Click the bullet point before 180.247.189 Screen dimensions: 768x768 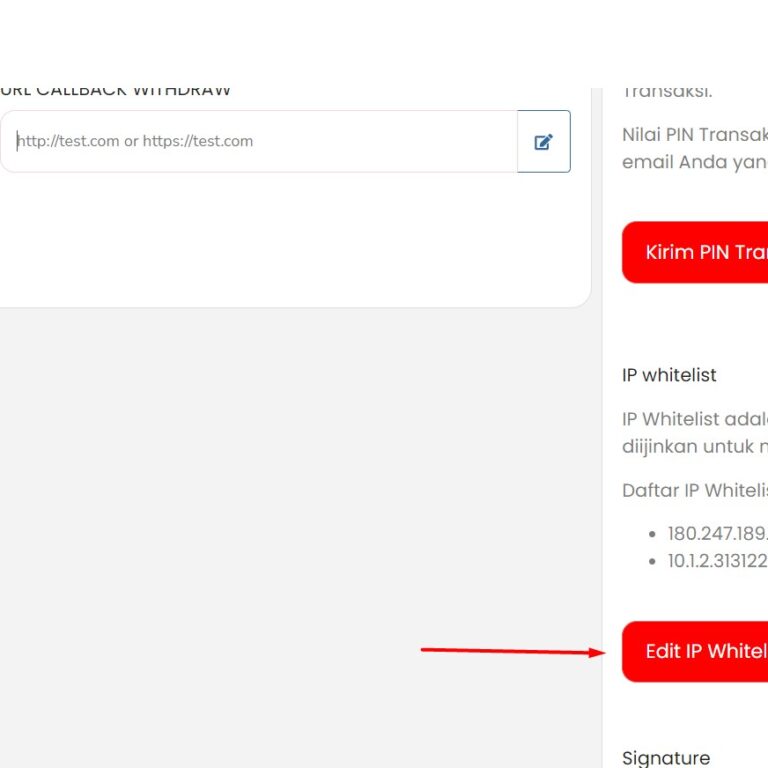click(652, 534)
